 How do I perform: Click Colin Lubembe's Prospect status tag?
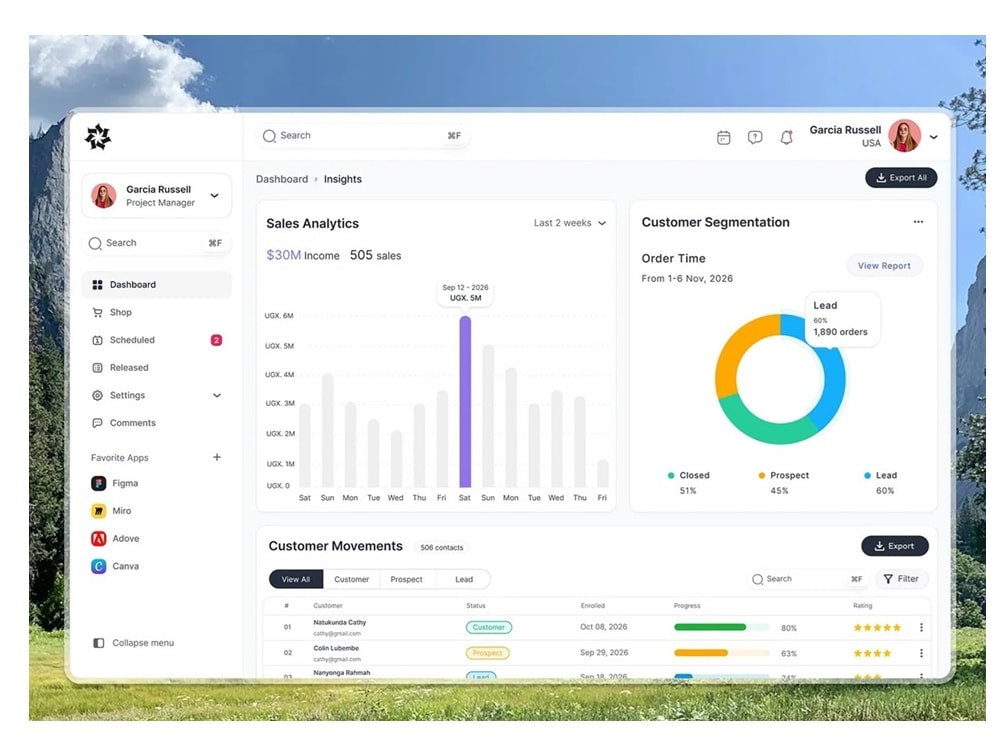click(487, 653)
